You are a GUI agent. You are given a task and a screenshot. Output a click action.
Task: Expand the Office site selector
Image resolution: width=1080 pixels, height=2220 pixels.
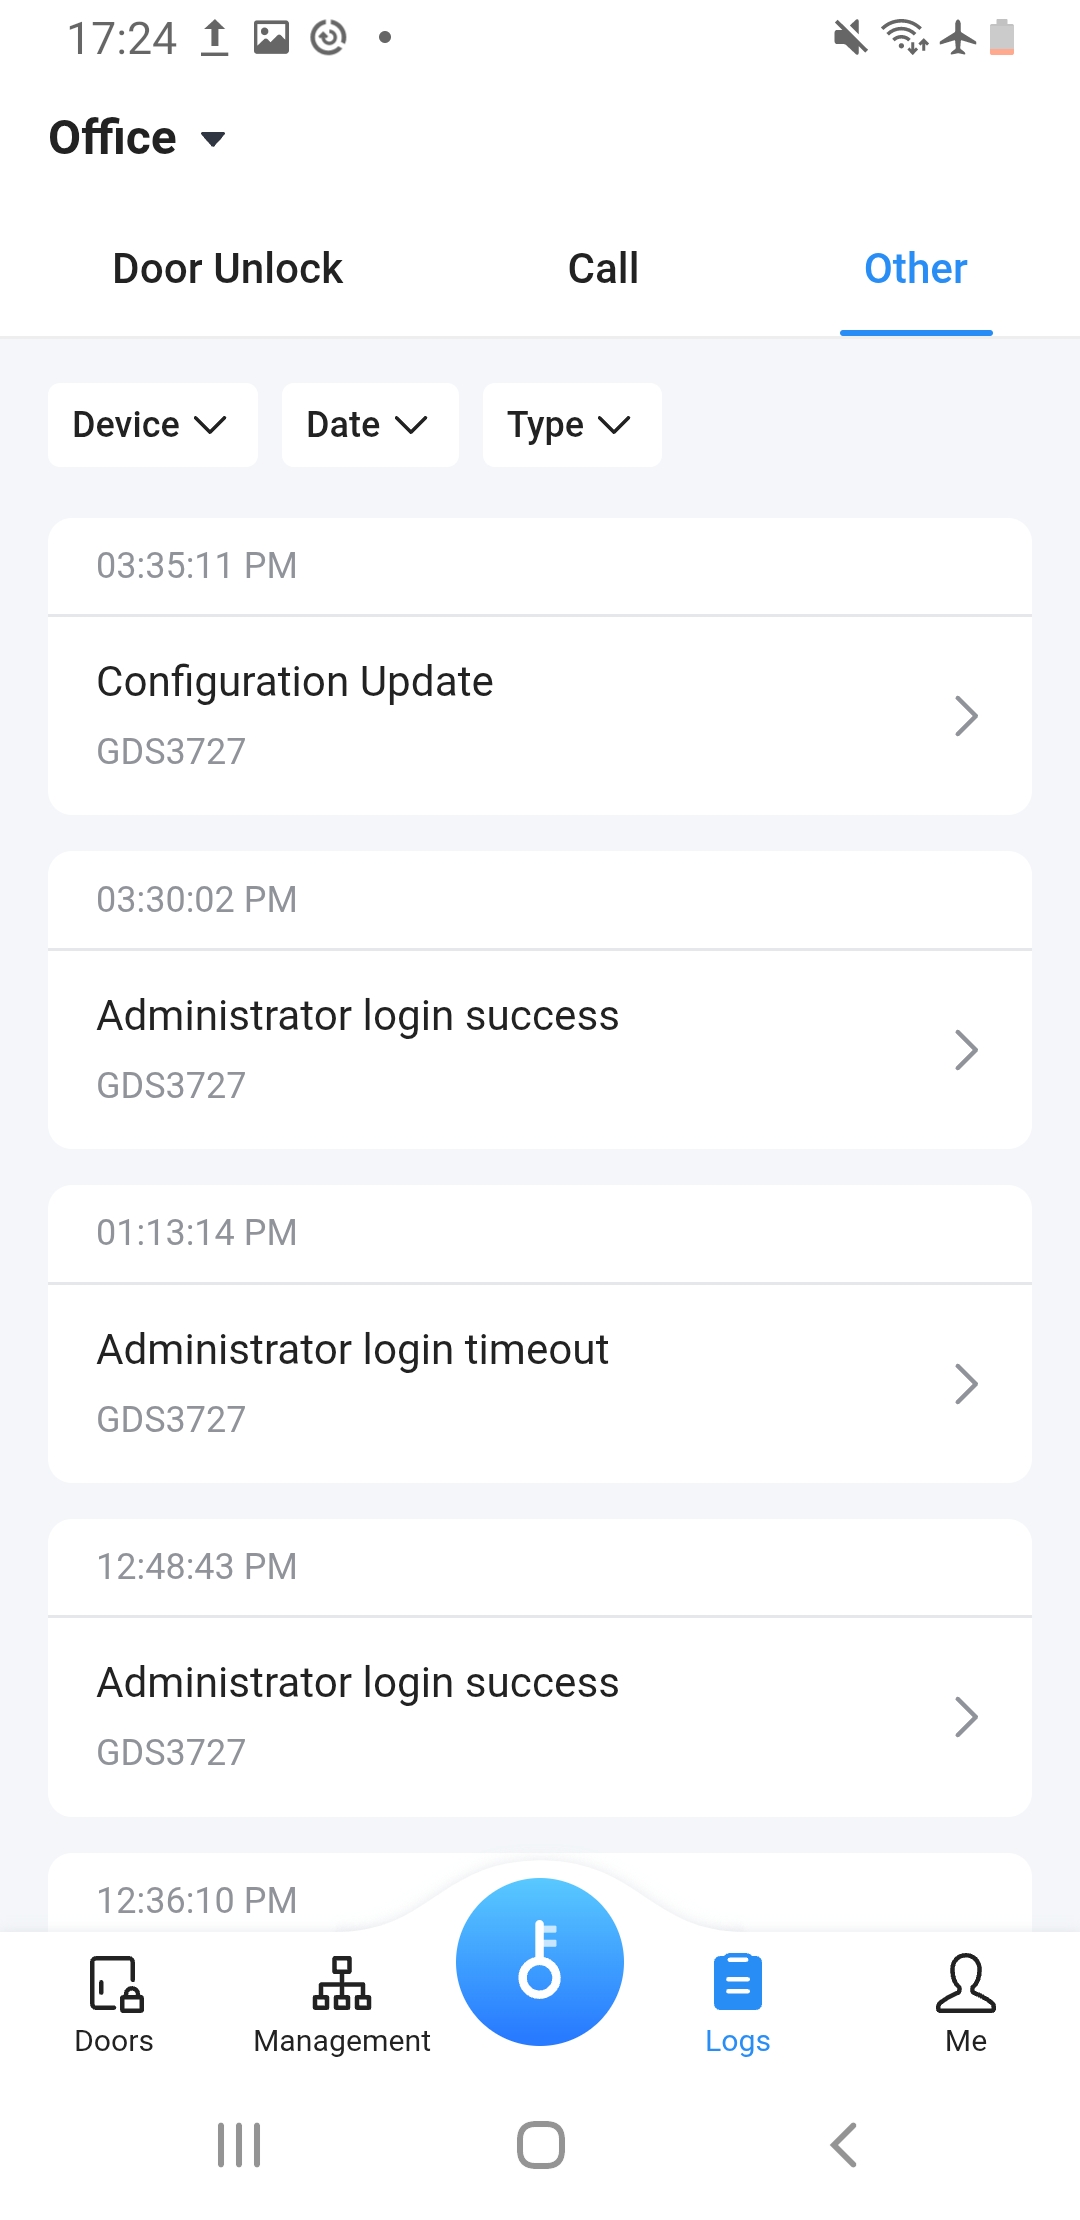click(x=138, y=138)
